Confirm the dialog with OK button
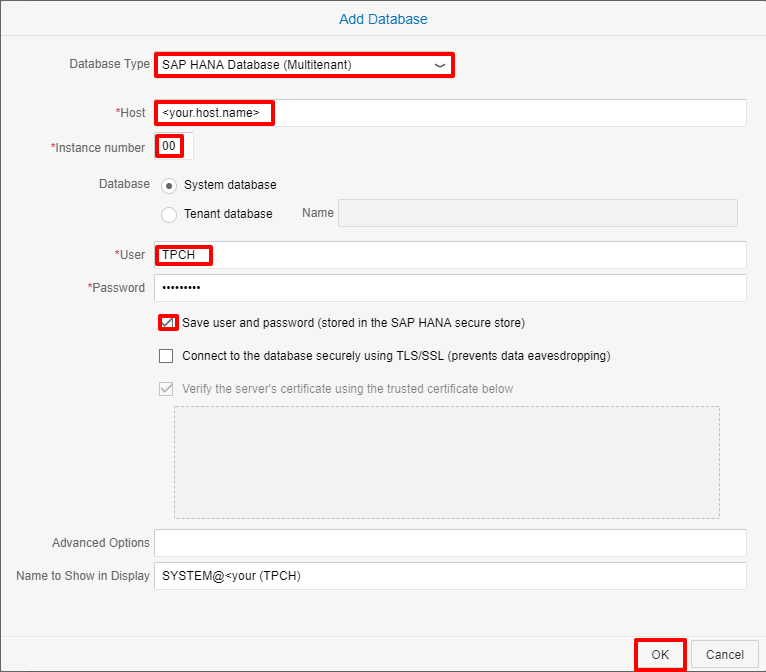Image resolution: width=766 pixels, height=672 pixels. click(x=660, y=654)
